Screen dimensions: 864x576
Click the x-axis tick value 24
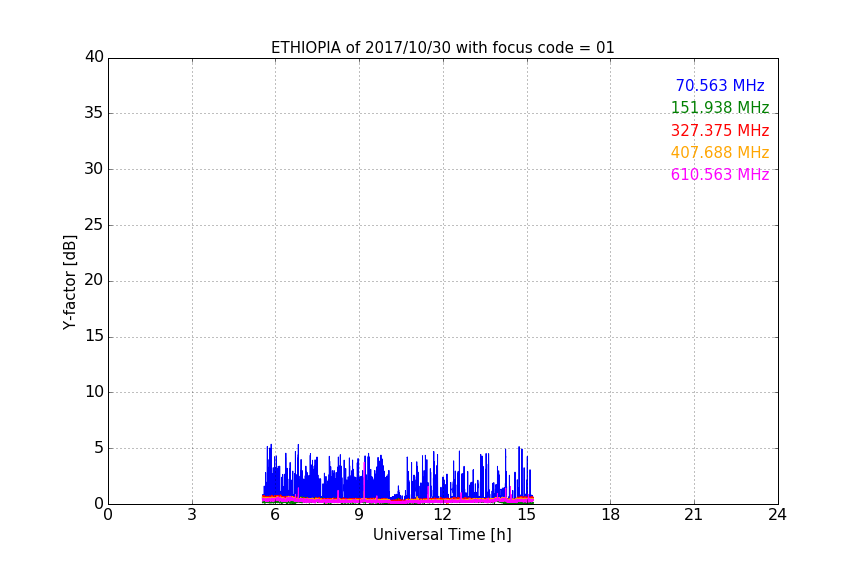[x=777, y=515]
